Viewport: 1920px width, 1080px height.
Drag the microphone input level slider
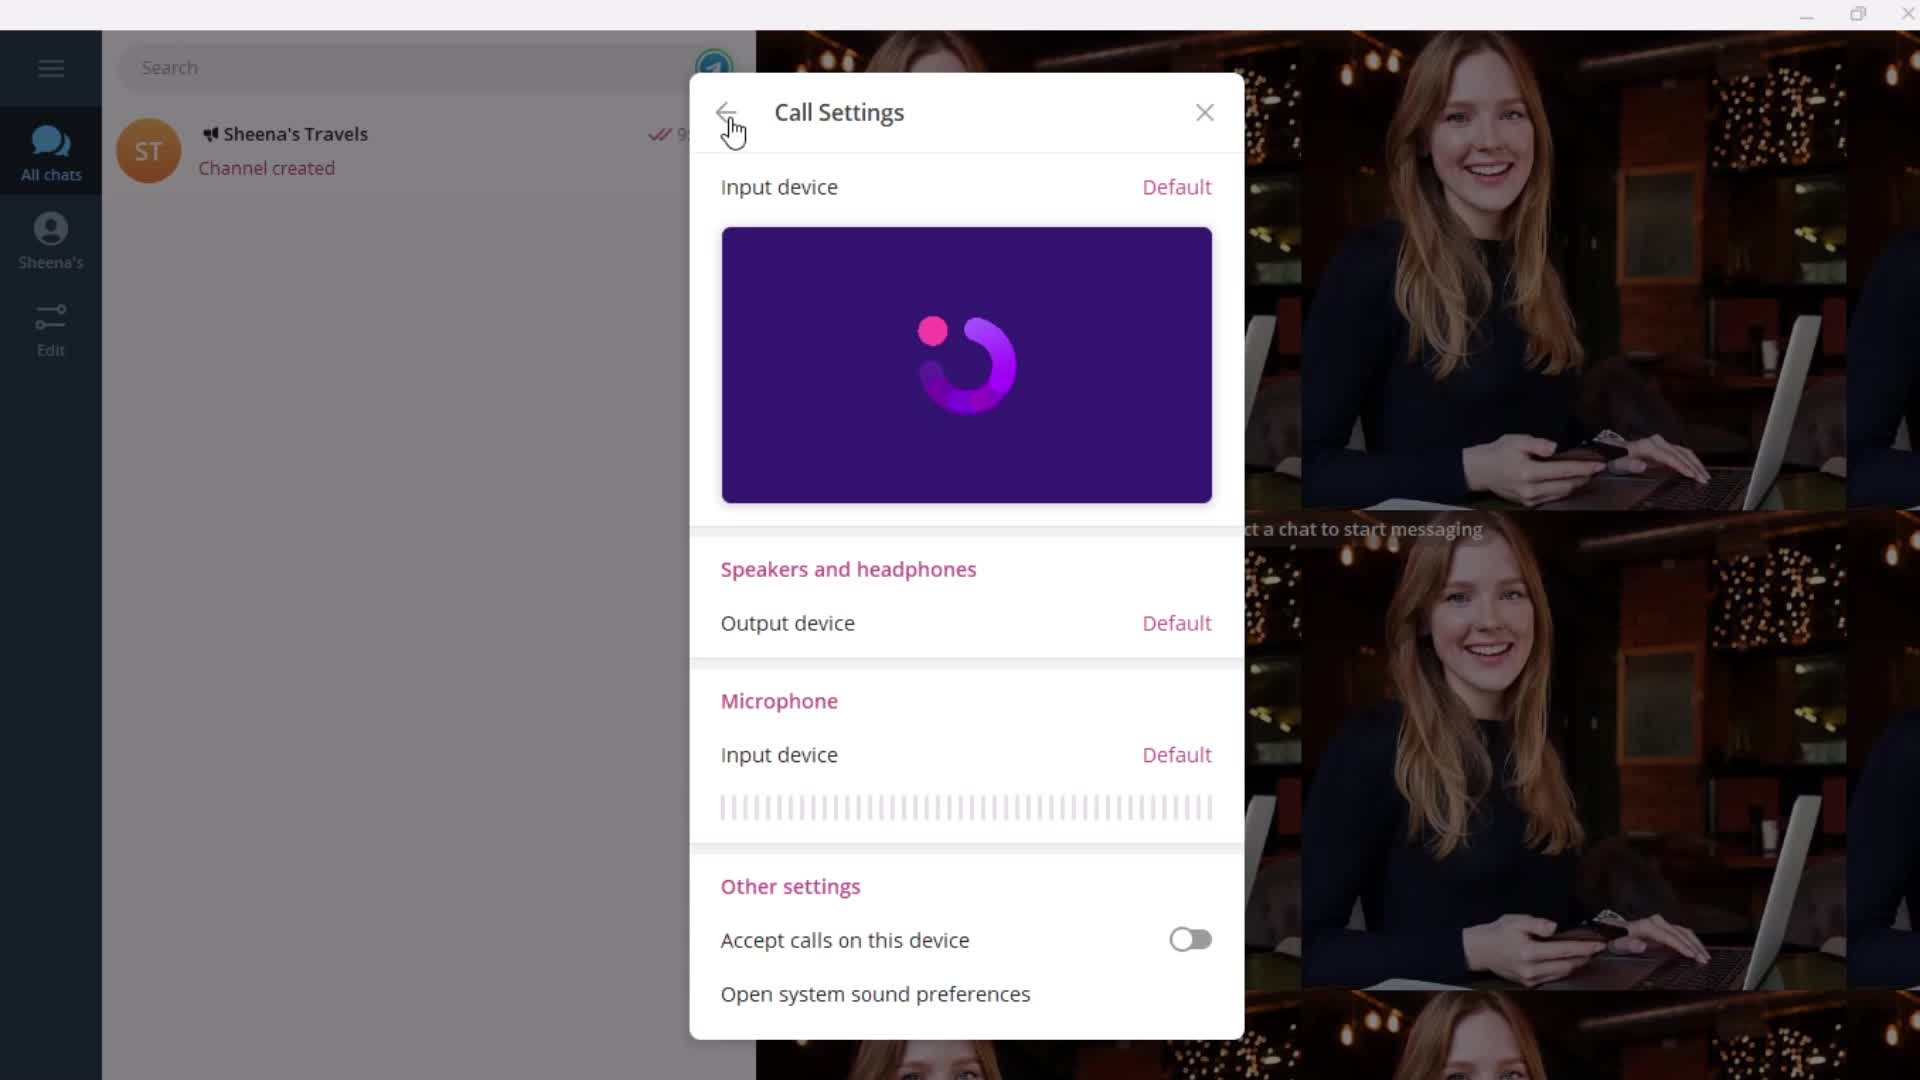click(967, 806)
